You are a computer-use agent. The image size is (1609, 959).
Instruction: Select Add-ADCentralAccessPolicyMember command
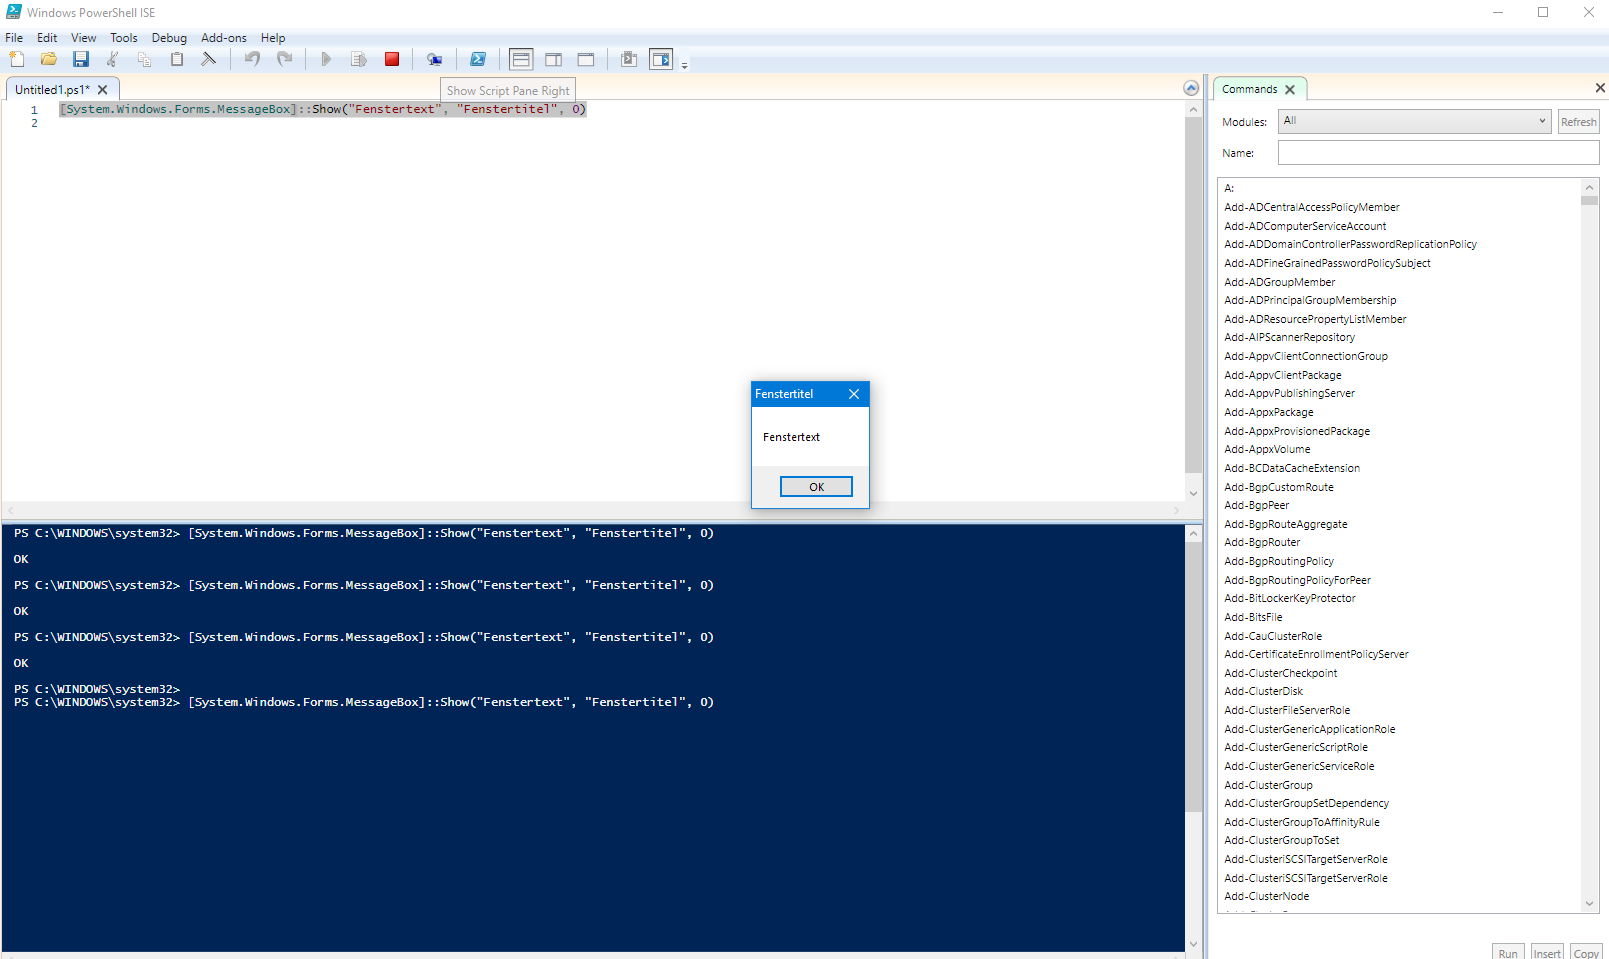tap(1311, 207)
